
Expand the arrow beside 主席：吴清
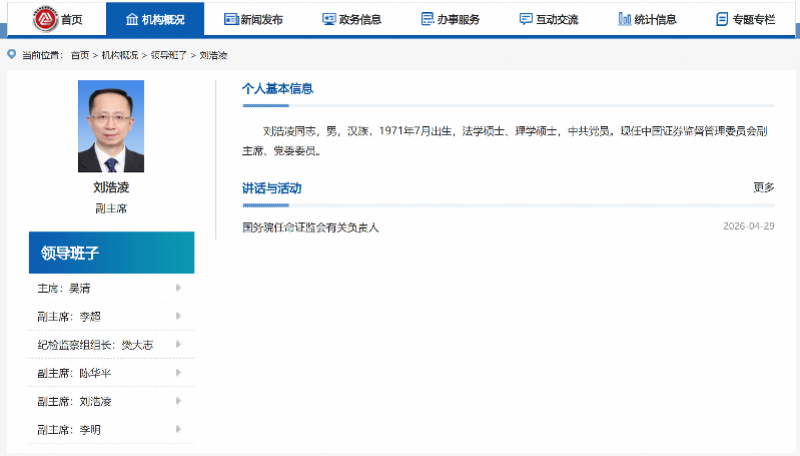(178, 288)
